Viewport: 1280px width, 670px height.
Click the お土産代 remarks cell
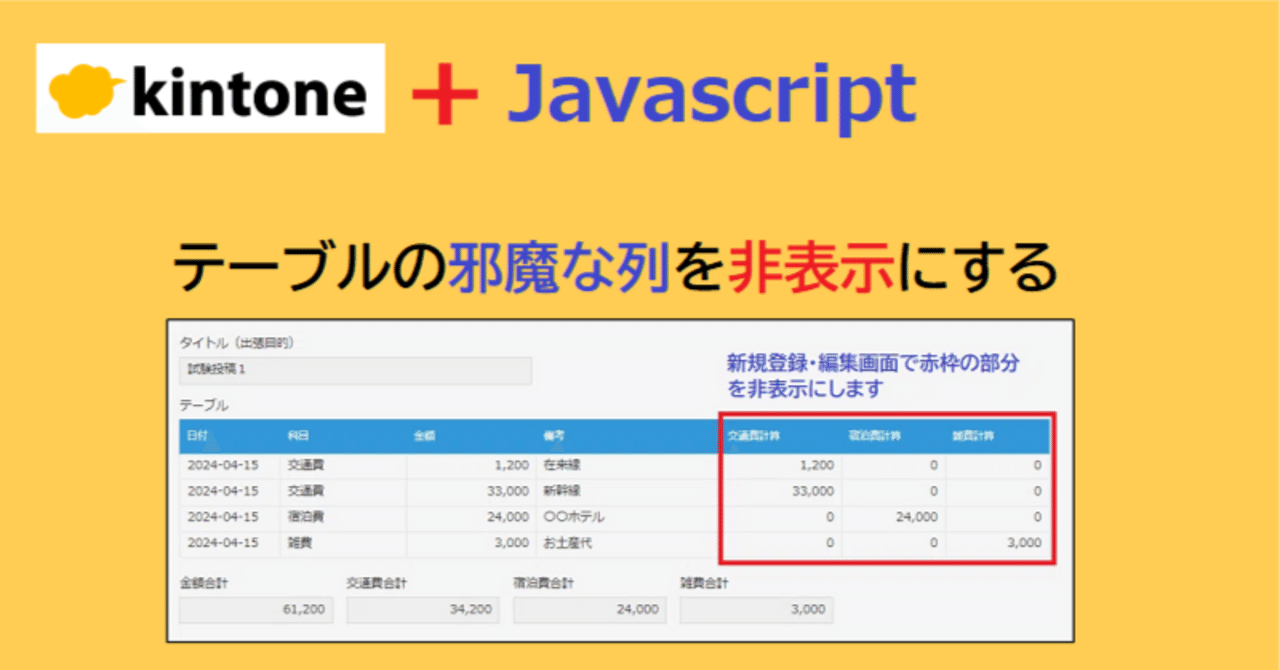(569, 543)
